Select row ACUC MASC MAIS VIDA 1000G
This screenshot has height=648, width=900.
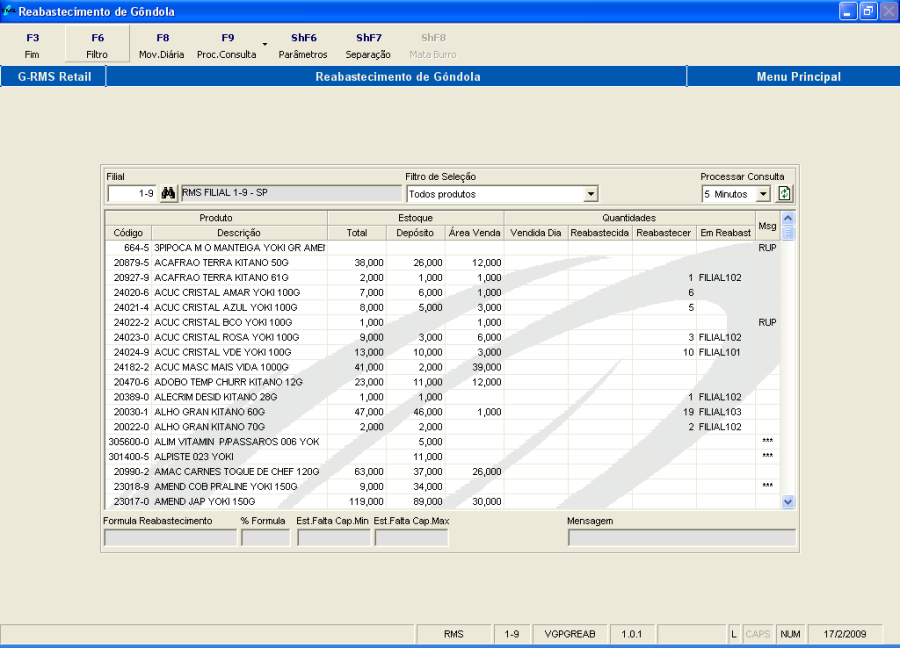click(442, 367)
